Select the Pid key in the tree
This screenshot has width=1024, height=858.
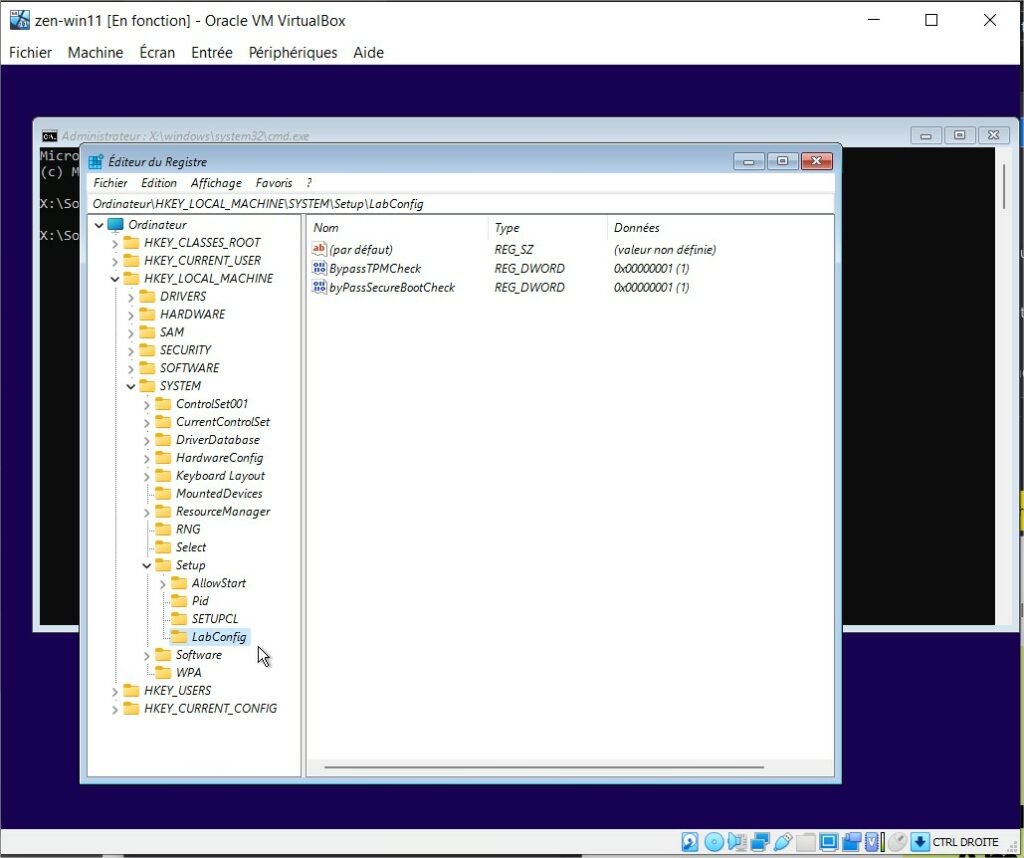pyautogui.click(x=200, y=601)
